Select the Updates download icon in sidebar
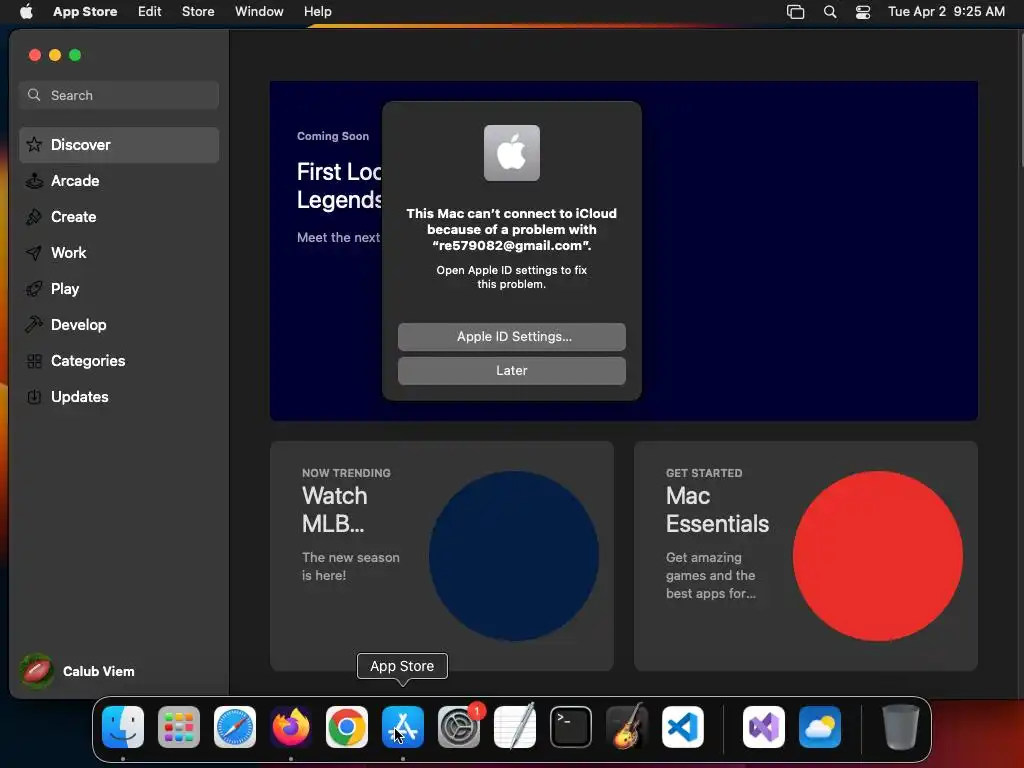This screenshot has height=768, width=1024. 34,397
